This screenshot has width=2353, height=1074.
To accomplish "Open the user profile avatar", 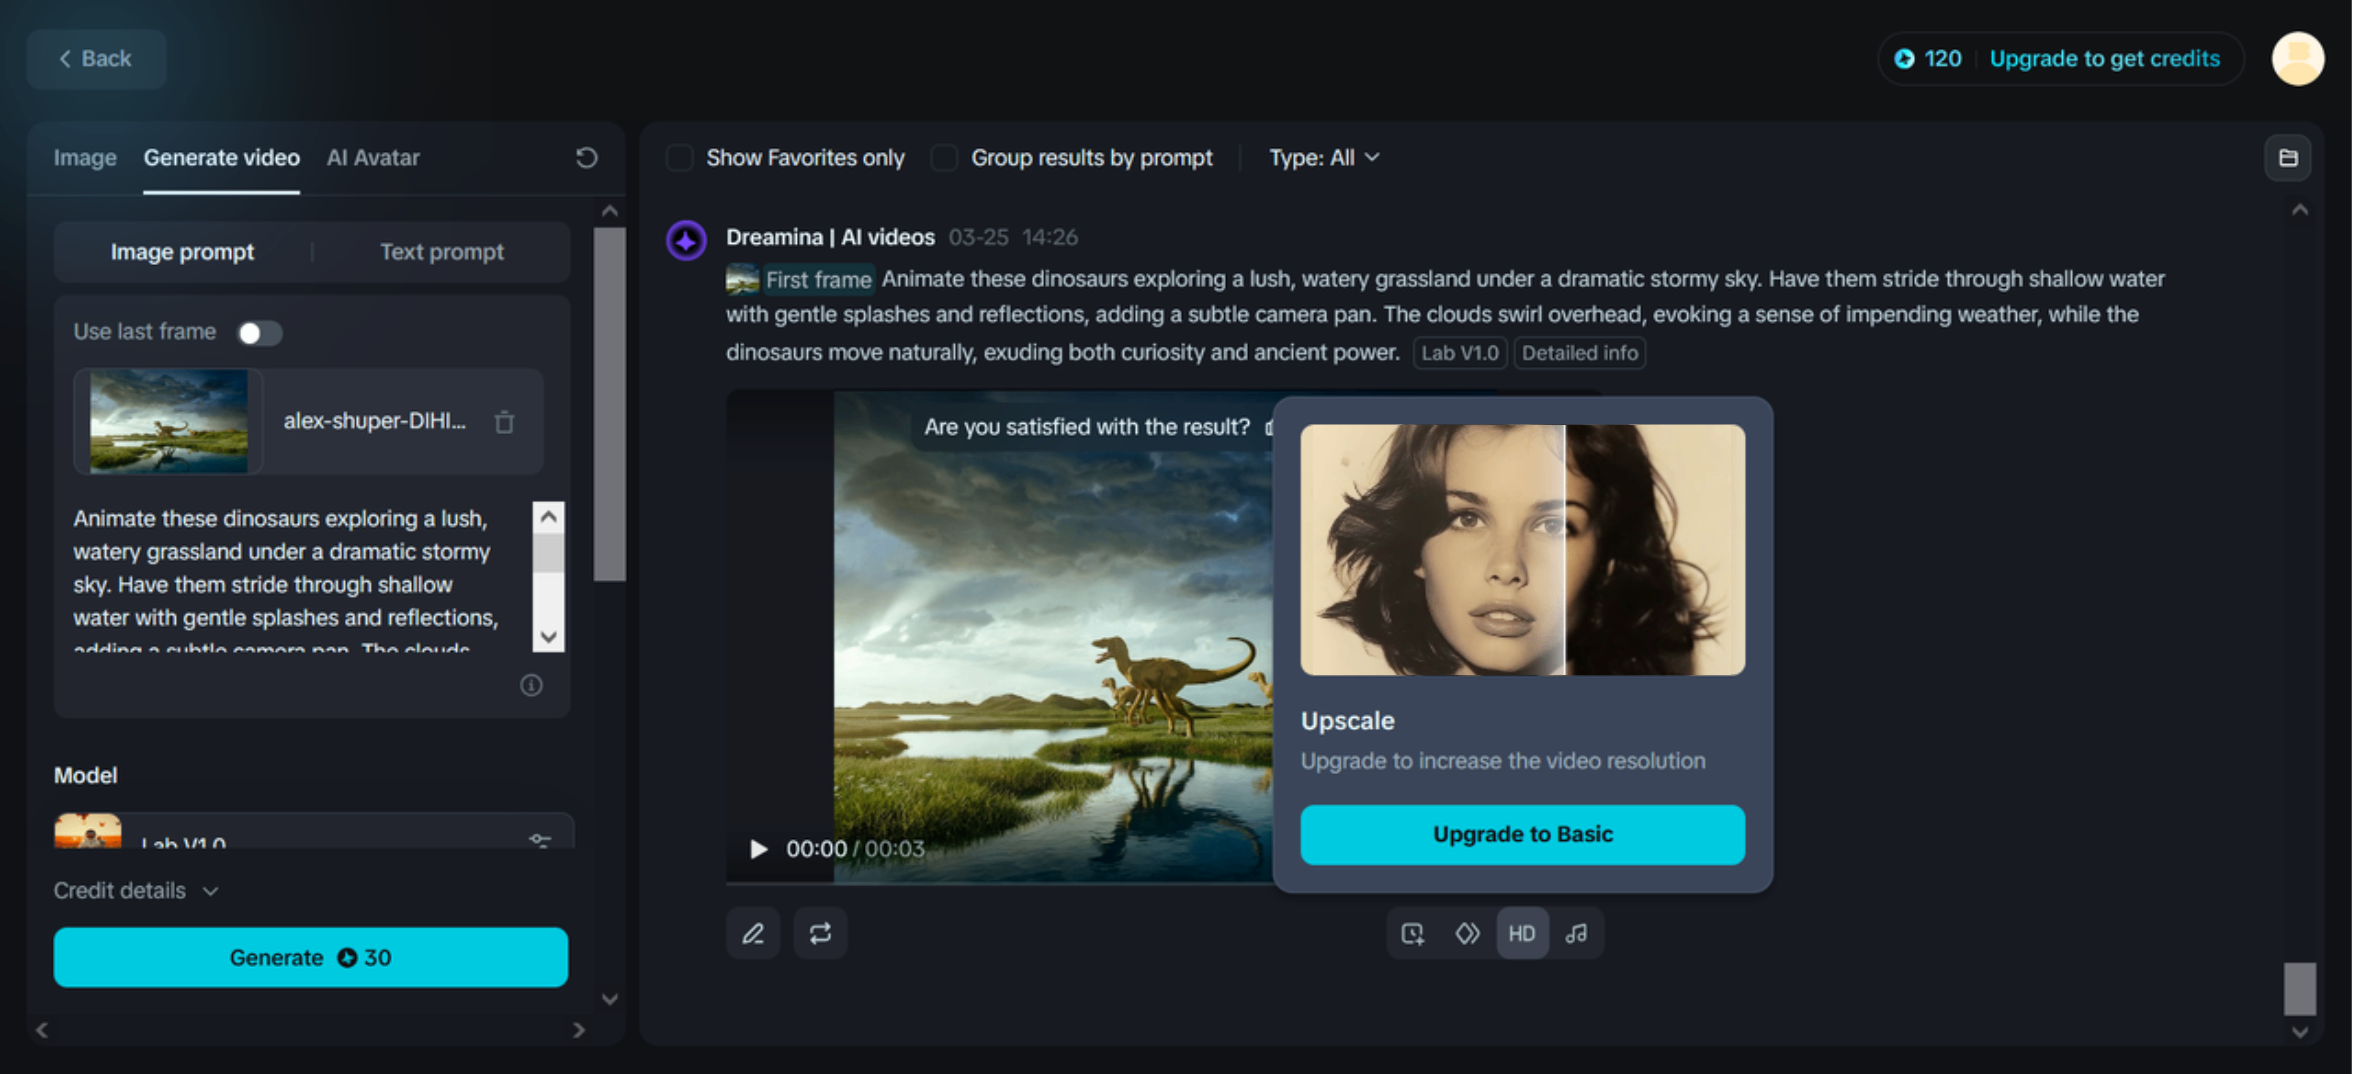I will pyautogui.click(x=2298, y=59).
